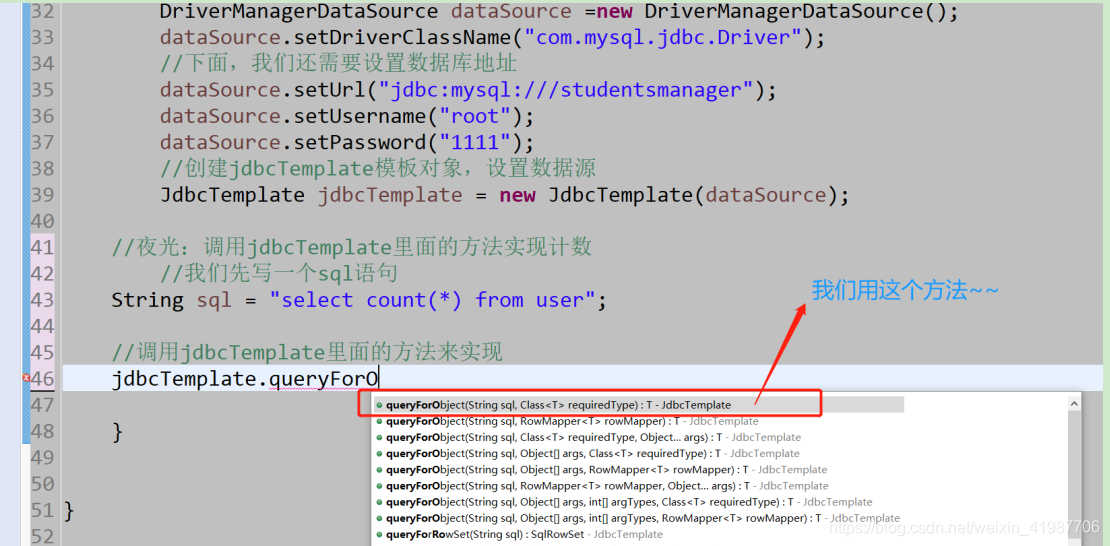Click the scroll-up arrow of the proposals popup
Screen dimensions: 1110x546
(1075, 404)
